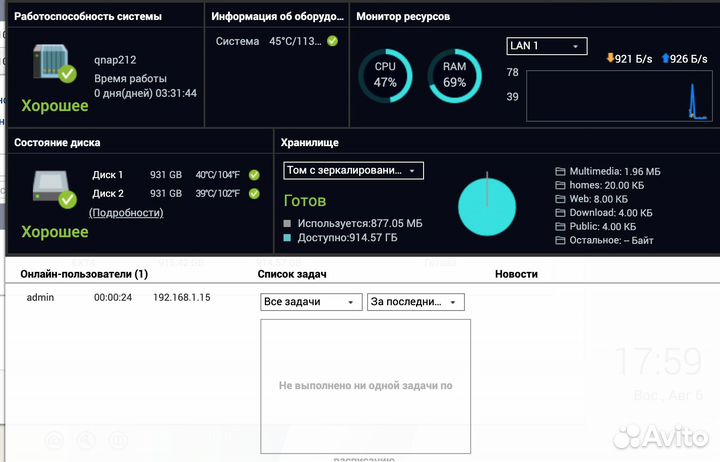Image resolution: width=720 pixels, height=462 pixels.
Task: Click the Public folder icon
Action: (560, 227)
